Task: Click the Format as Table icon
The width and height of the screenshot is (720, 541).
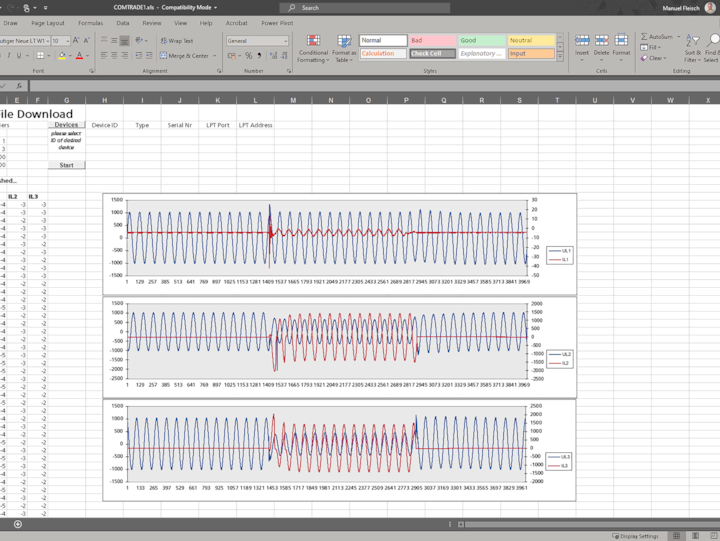Action: (343, 42)
